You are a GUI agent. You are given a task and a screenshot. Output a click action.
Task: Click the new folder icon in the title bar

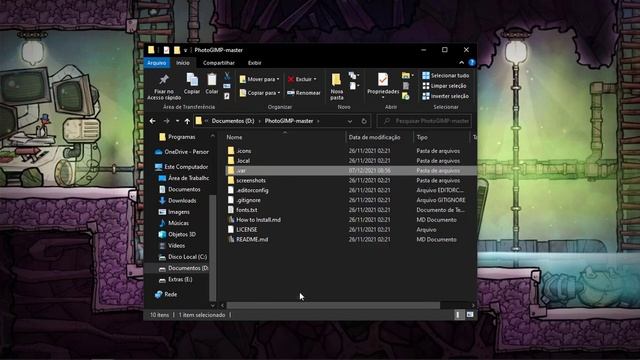click(x=177, y=50)
